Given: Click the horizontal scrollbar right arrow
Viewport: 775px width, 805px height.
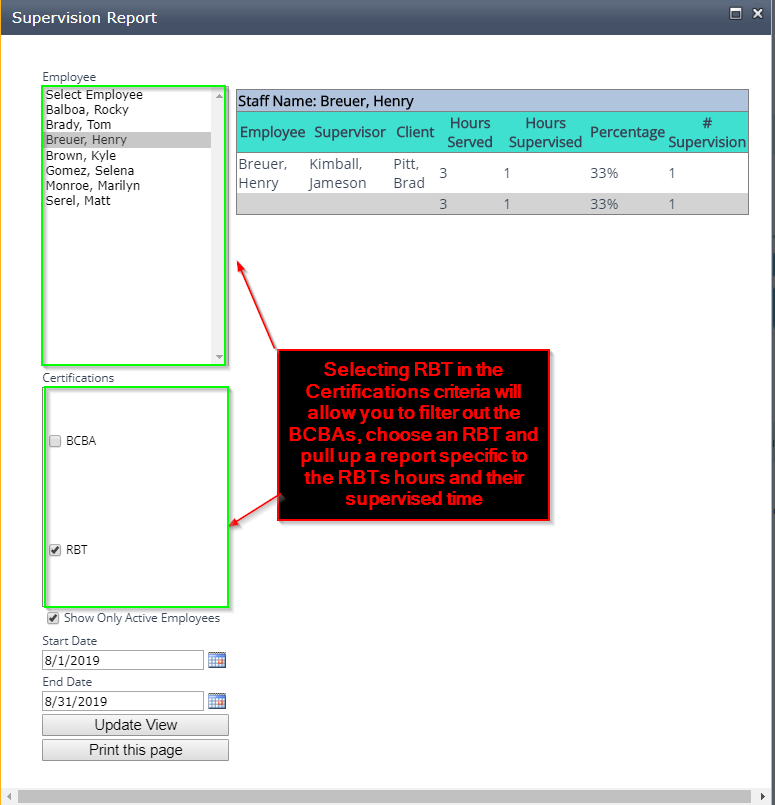Looking at the screenshot, I should (x=763, y=796).
